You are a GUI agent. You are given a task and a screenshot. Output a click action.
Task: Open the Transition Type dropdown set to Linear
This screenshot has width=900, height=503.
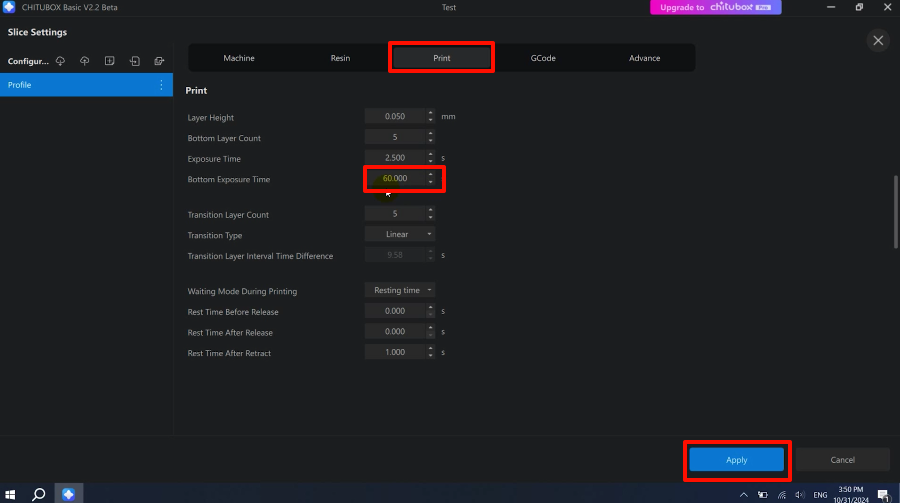click(x=400, y=235)
